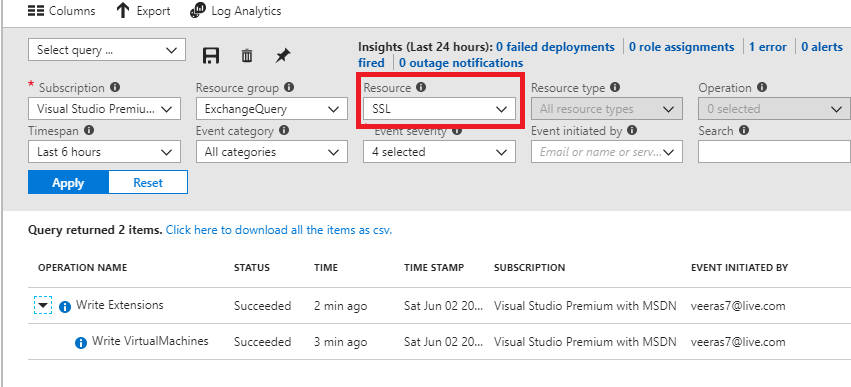Sort by STATUS column header
This screenshot has width=851, height=387.
251,268
